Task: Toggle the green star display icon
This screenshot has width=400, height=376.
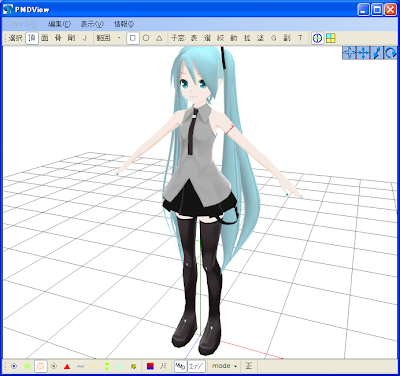Action: coord(27,366)
